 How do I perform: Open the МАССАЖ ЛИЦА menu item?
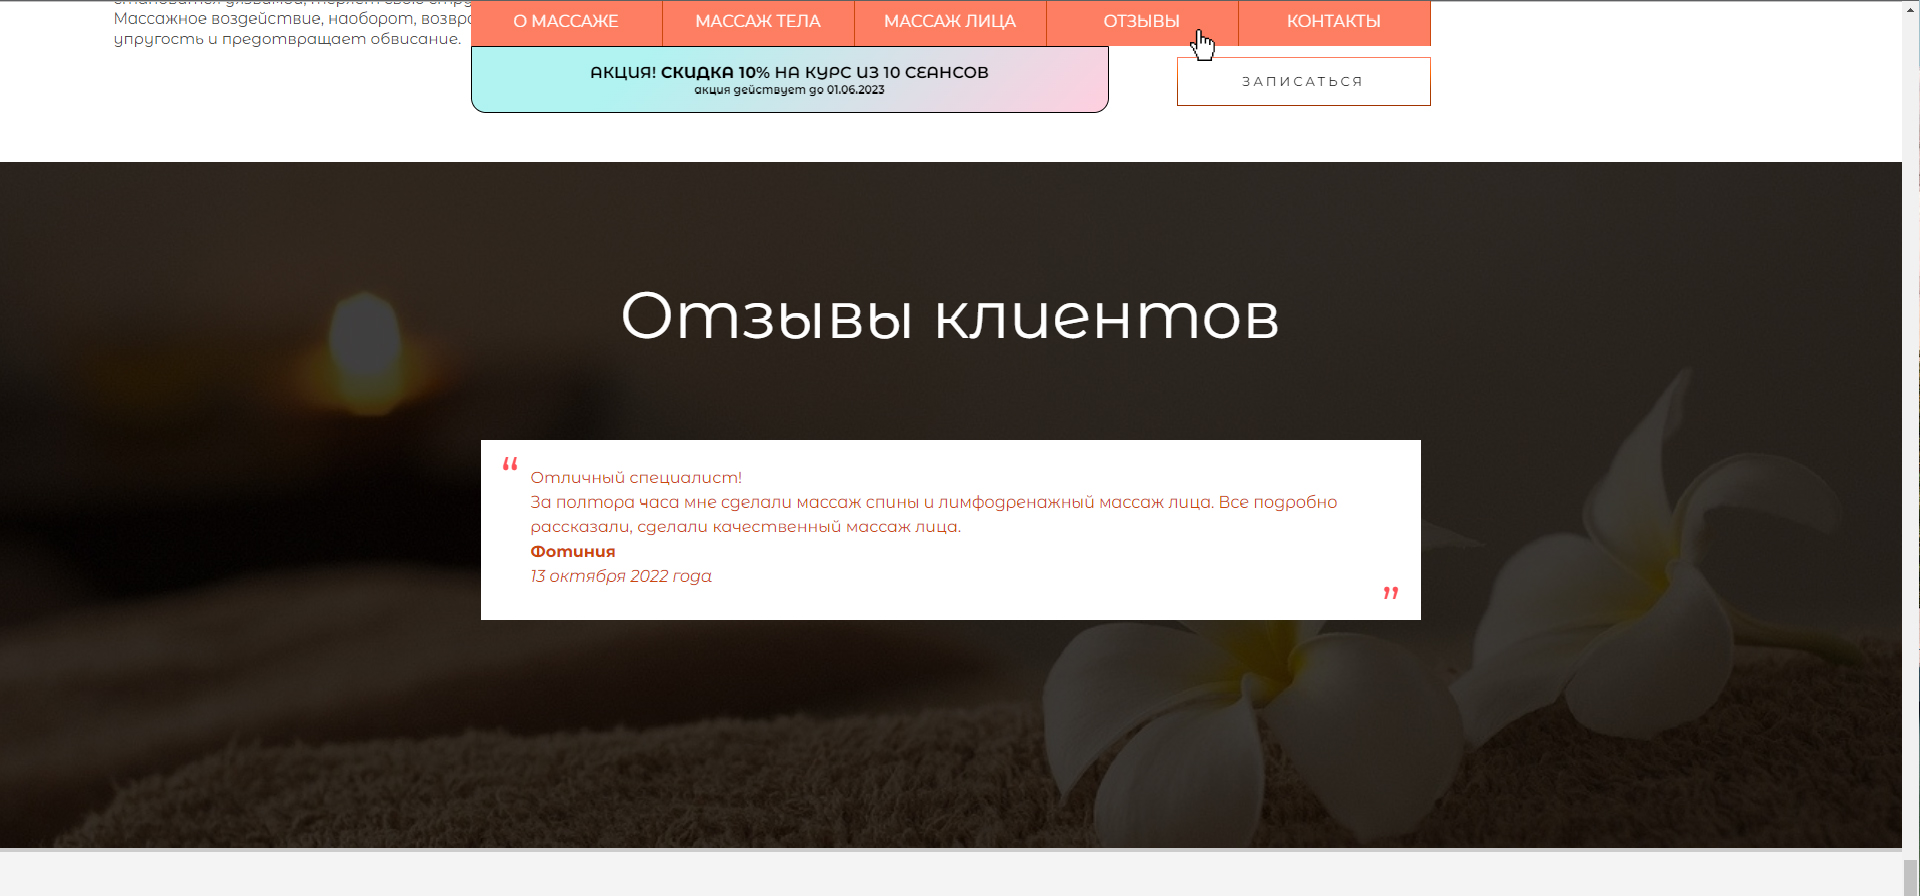950,22
